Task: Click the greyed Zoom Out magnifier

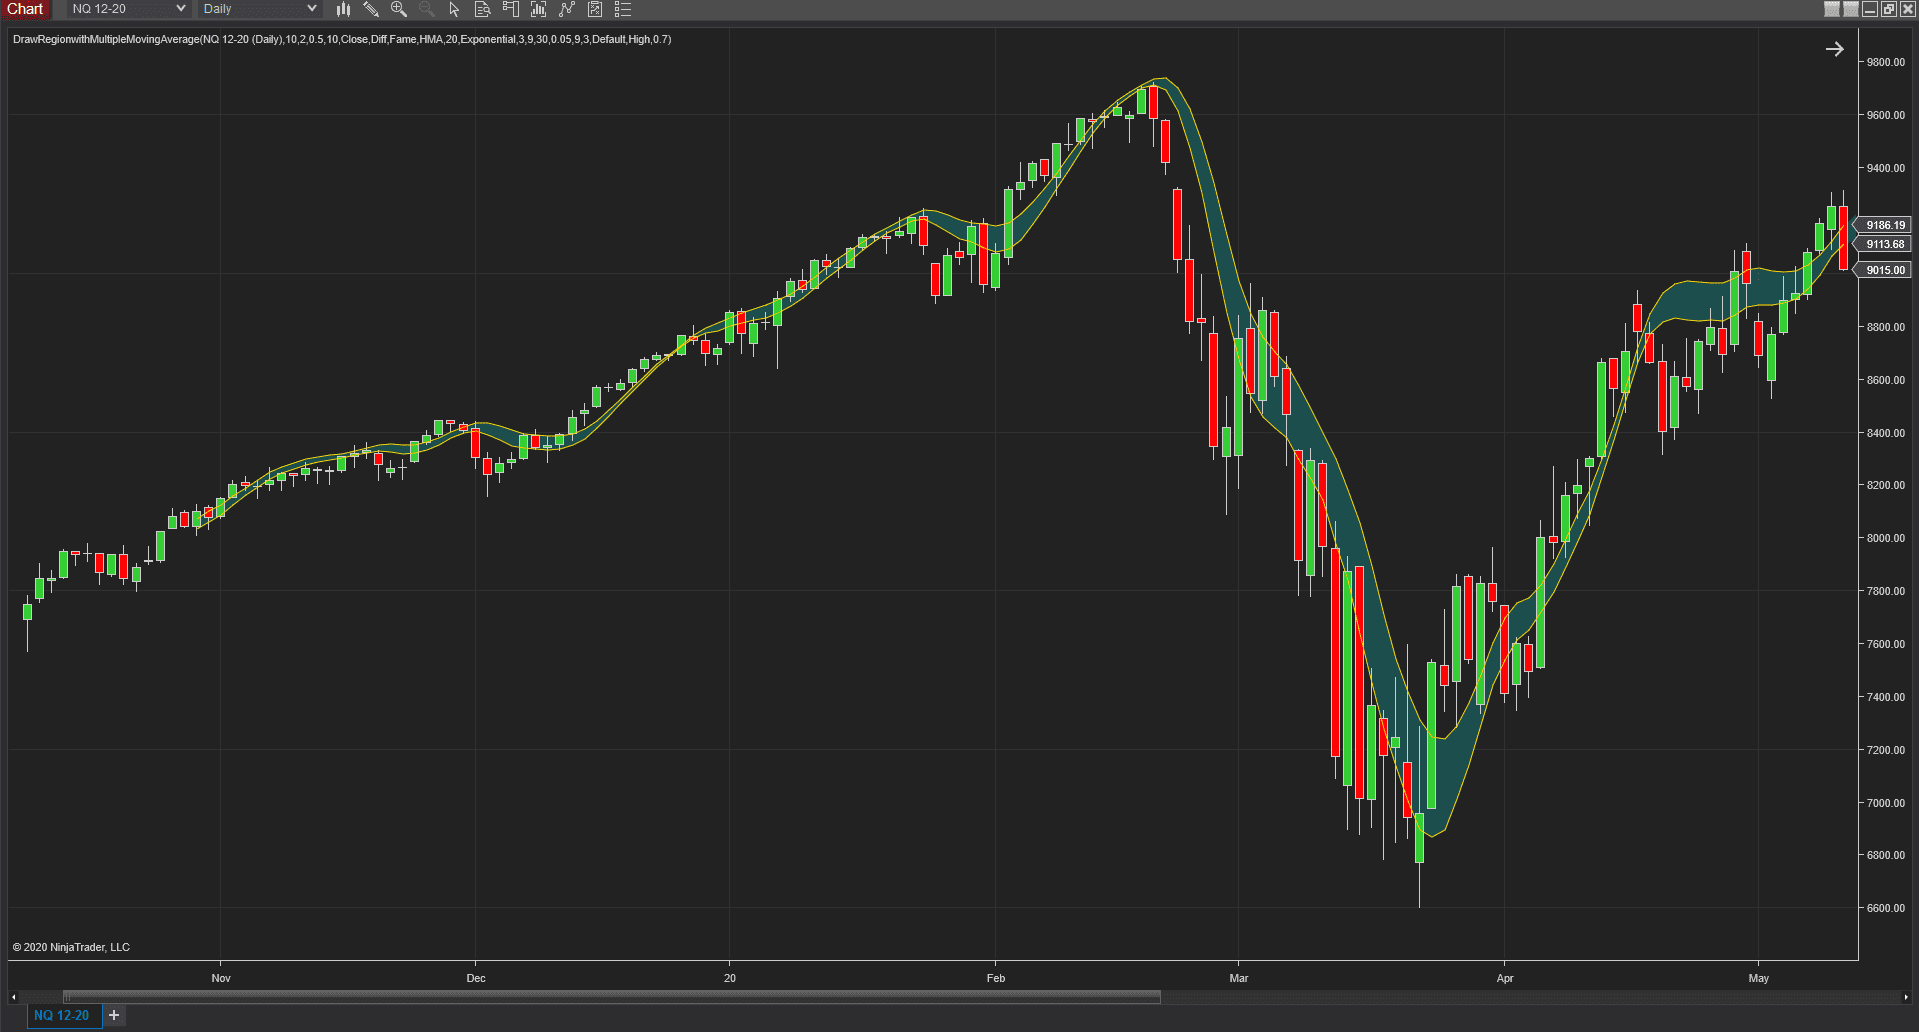Action: pyautogui.click(x=427, y=9)
